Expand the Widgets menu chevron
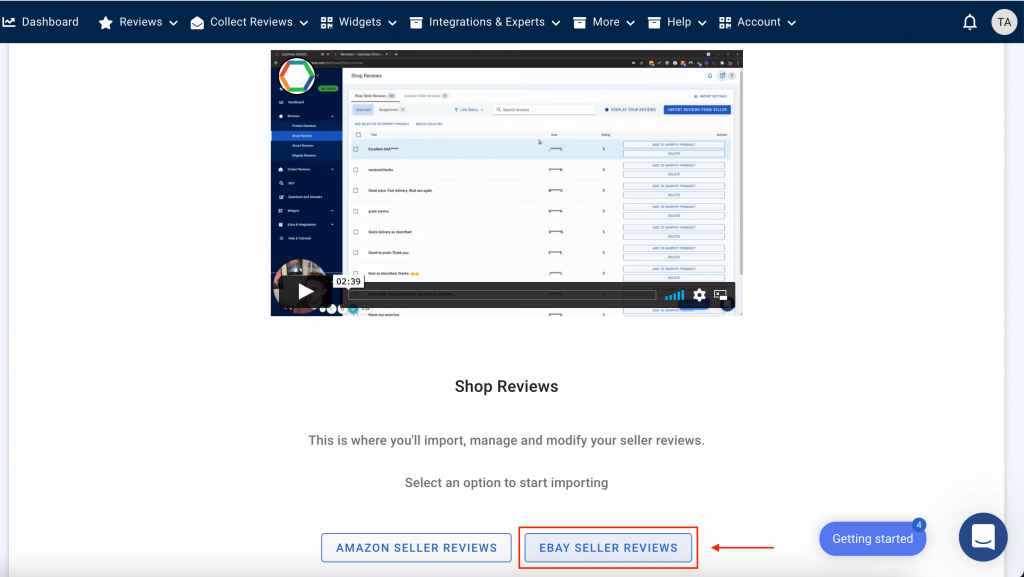 coord(392,23)
